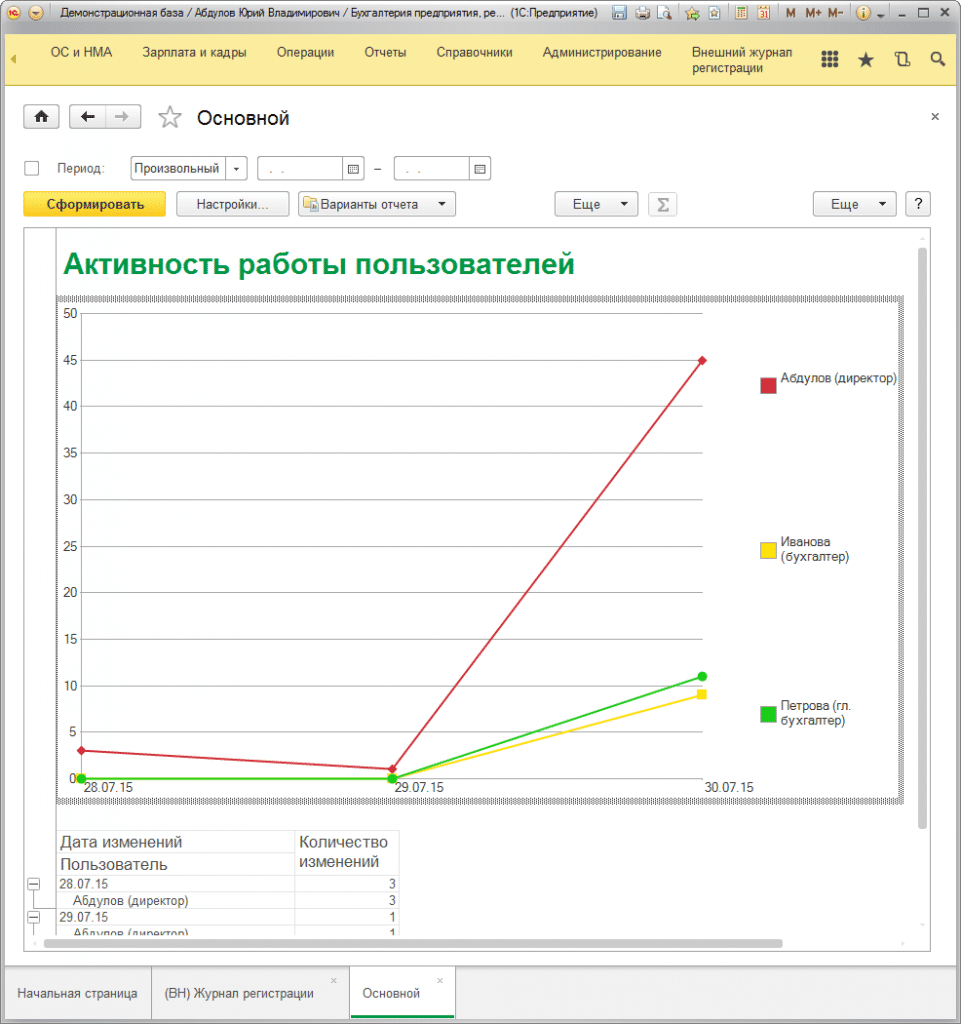Click the period start date input field
Screen dimensions: 961x1024
coord(300,169)
